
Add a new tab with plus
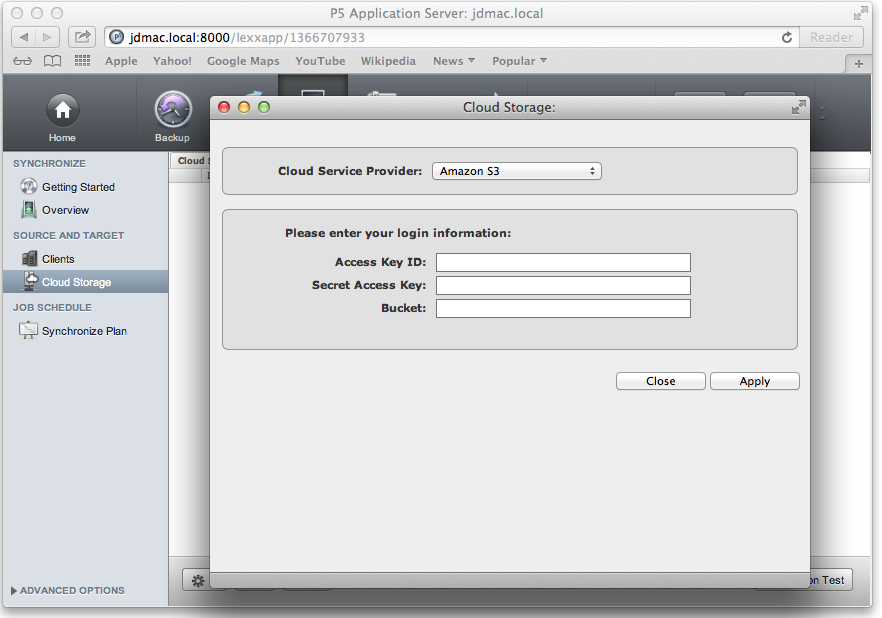(858, 64)
